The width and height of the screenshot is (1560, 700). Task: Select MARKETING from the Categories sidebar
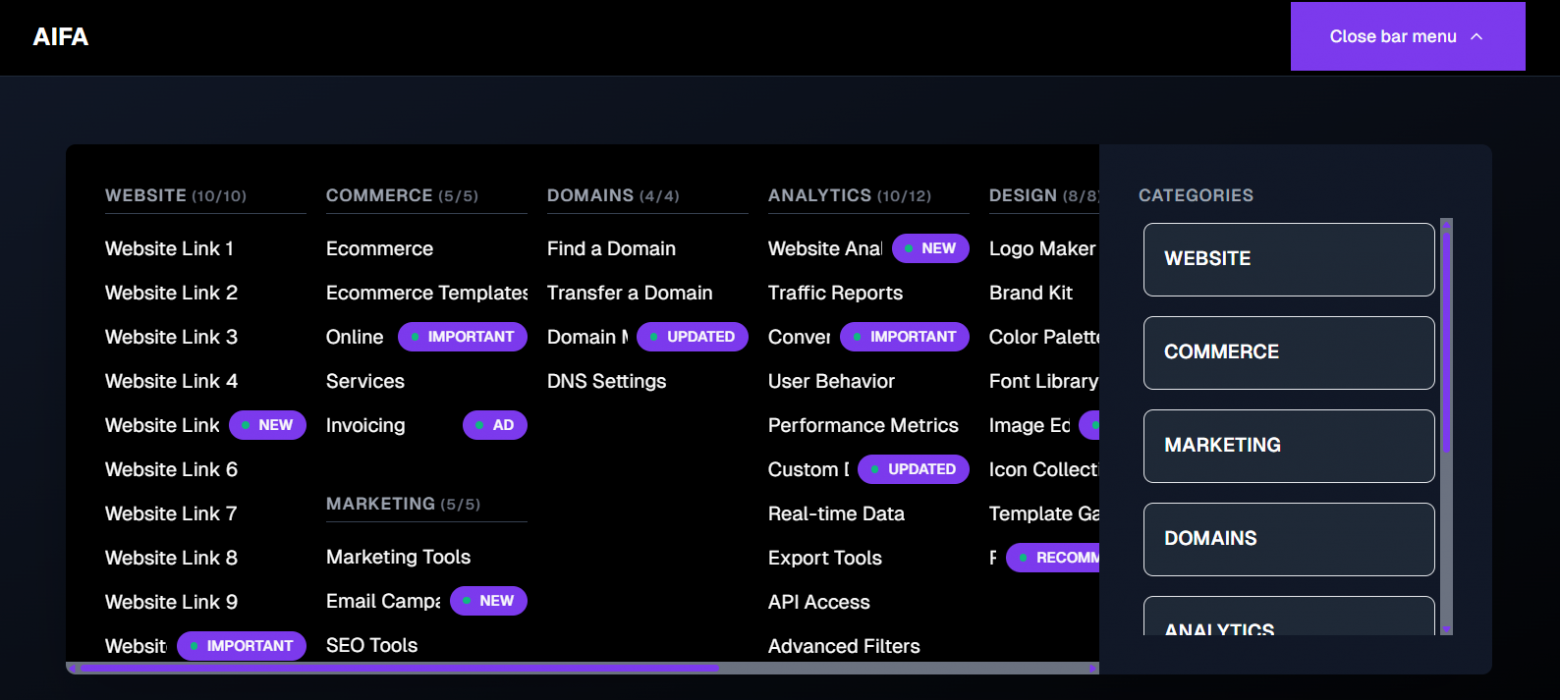(x=1288, y=445)
